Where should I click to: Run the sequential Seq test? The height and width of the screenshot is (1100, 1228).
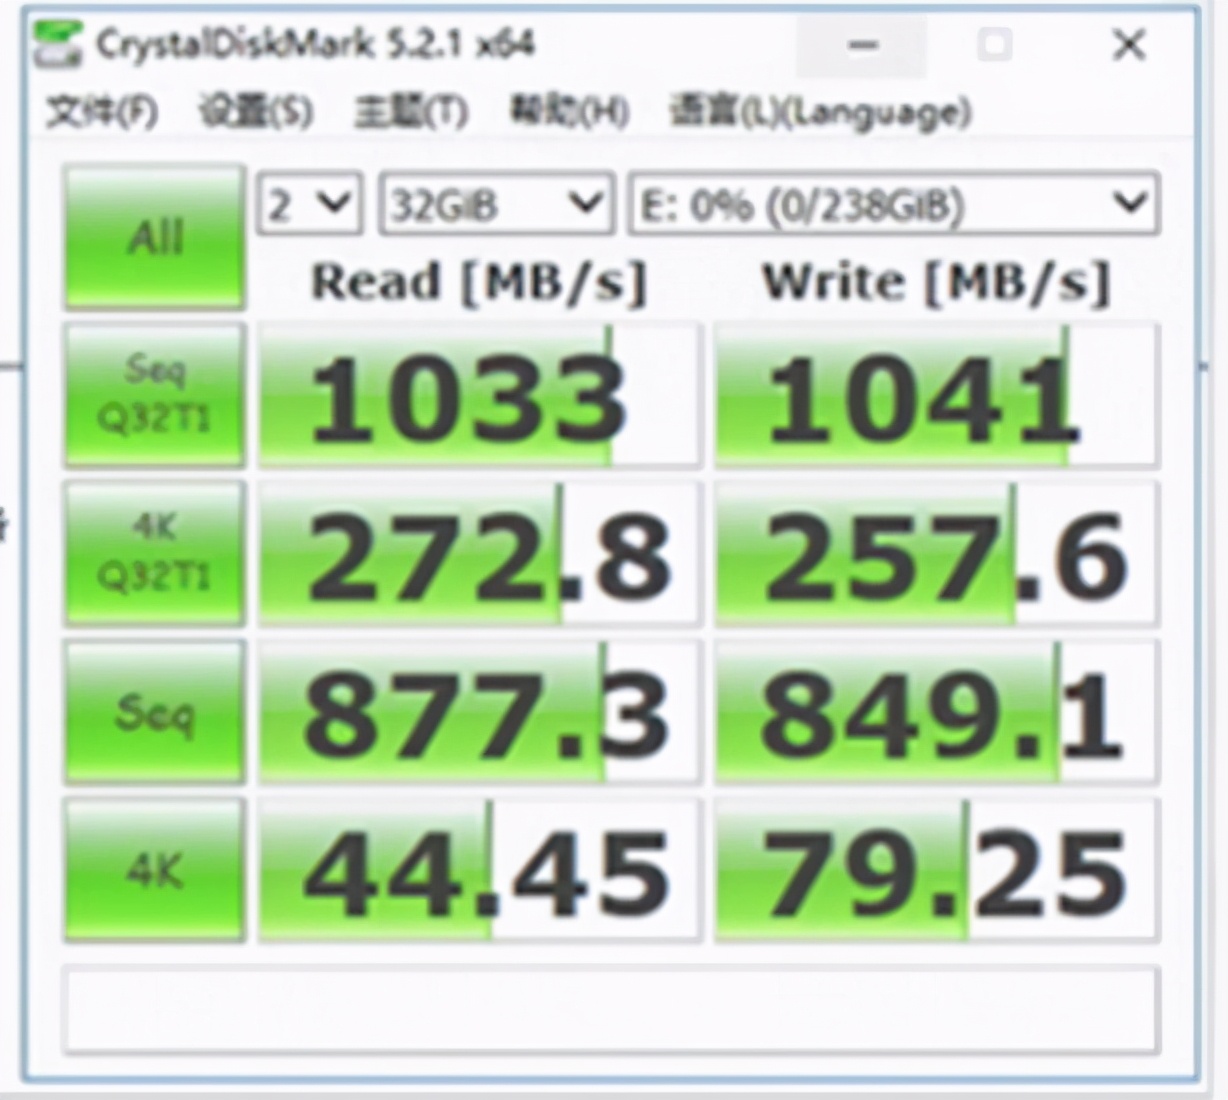152,712
